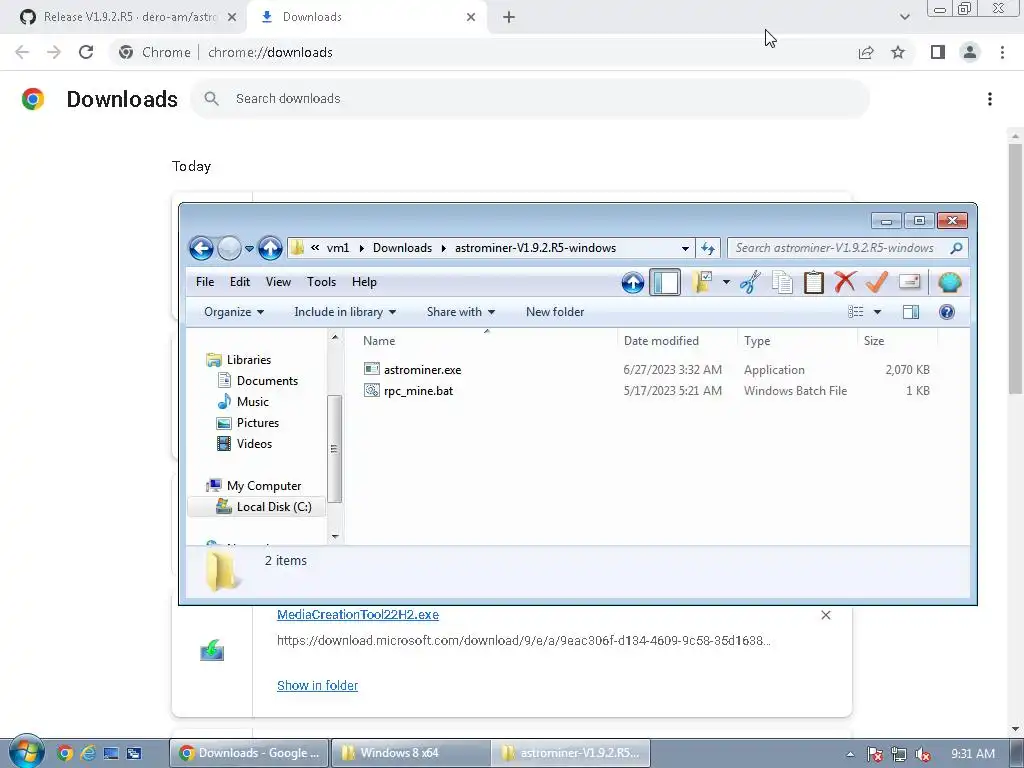Image resolution: width=1024 pixels, height=768 pixels.
Task: Click the Cut scissors icon
Action: coord(750,283)
